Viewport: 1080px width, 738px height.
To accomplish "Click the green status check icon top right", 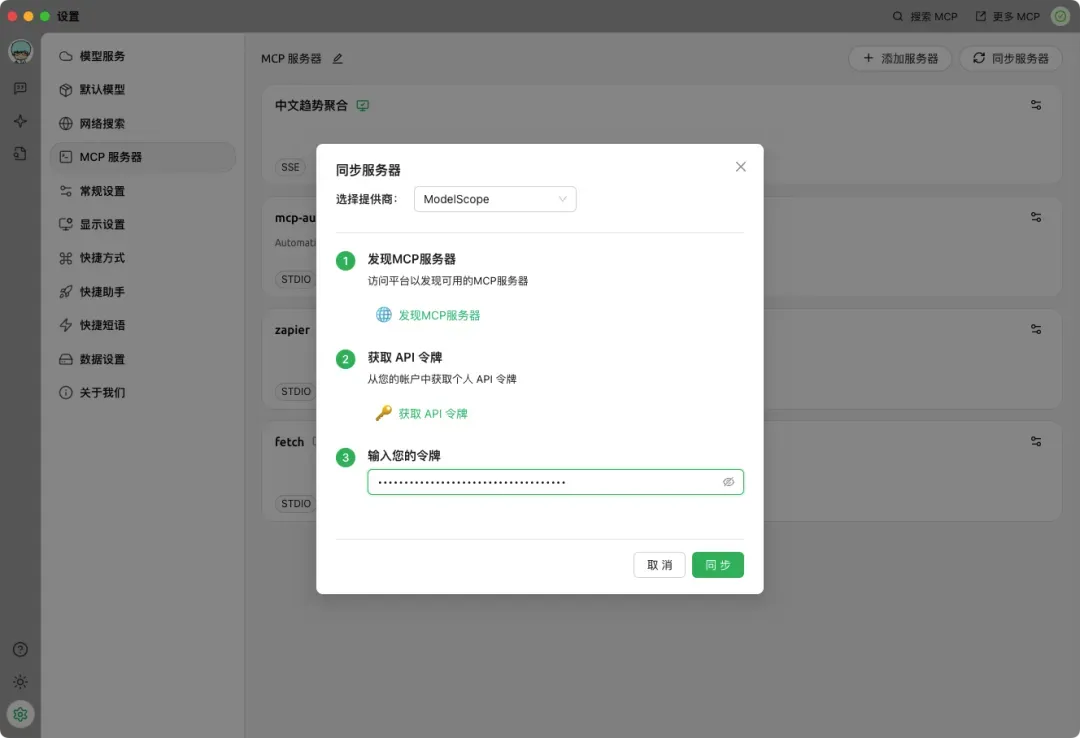I will [1060, 17].
